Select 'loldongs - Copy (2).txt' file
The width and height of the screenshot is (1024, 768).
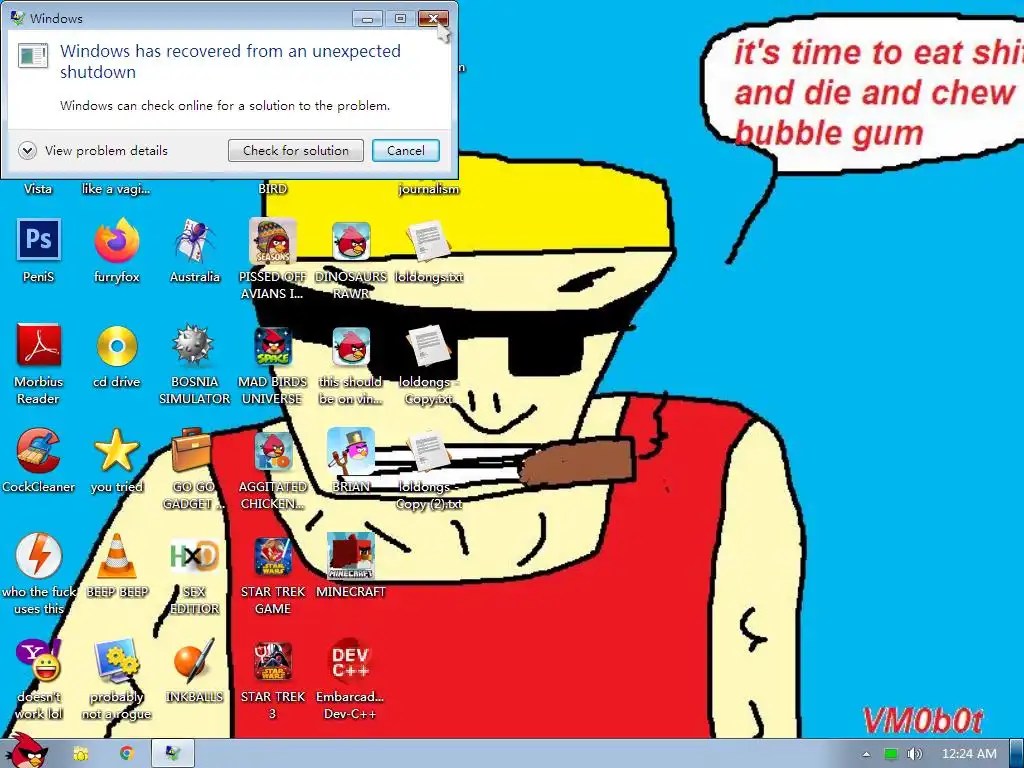pyautogui.click(x=428, y=451)
